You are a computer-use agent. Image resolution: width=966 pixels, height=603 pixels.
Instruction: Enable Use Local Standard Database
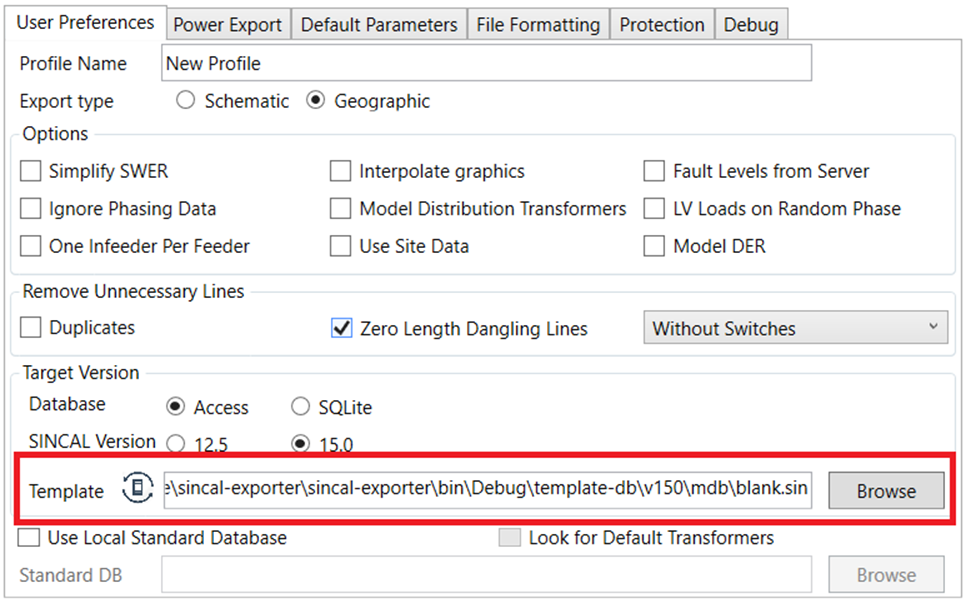(30, 538)
